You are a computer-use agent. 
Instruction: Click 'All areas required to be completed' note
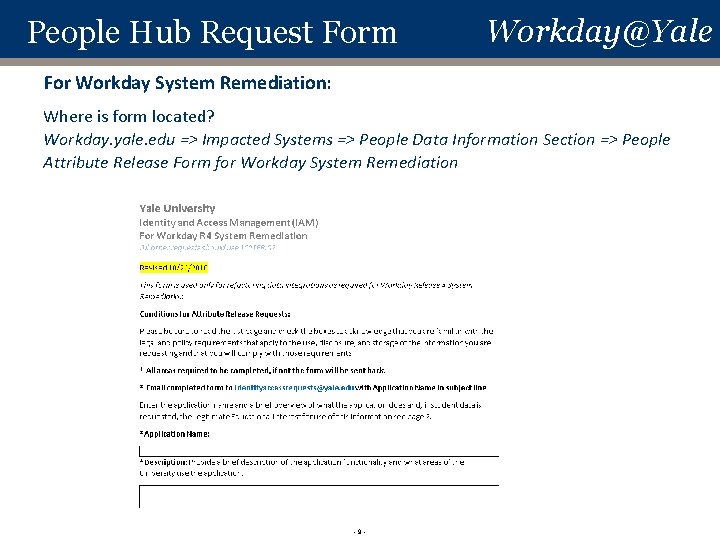[263, 370]
